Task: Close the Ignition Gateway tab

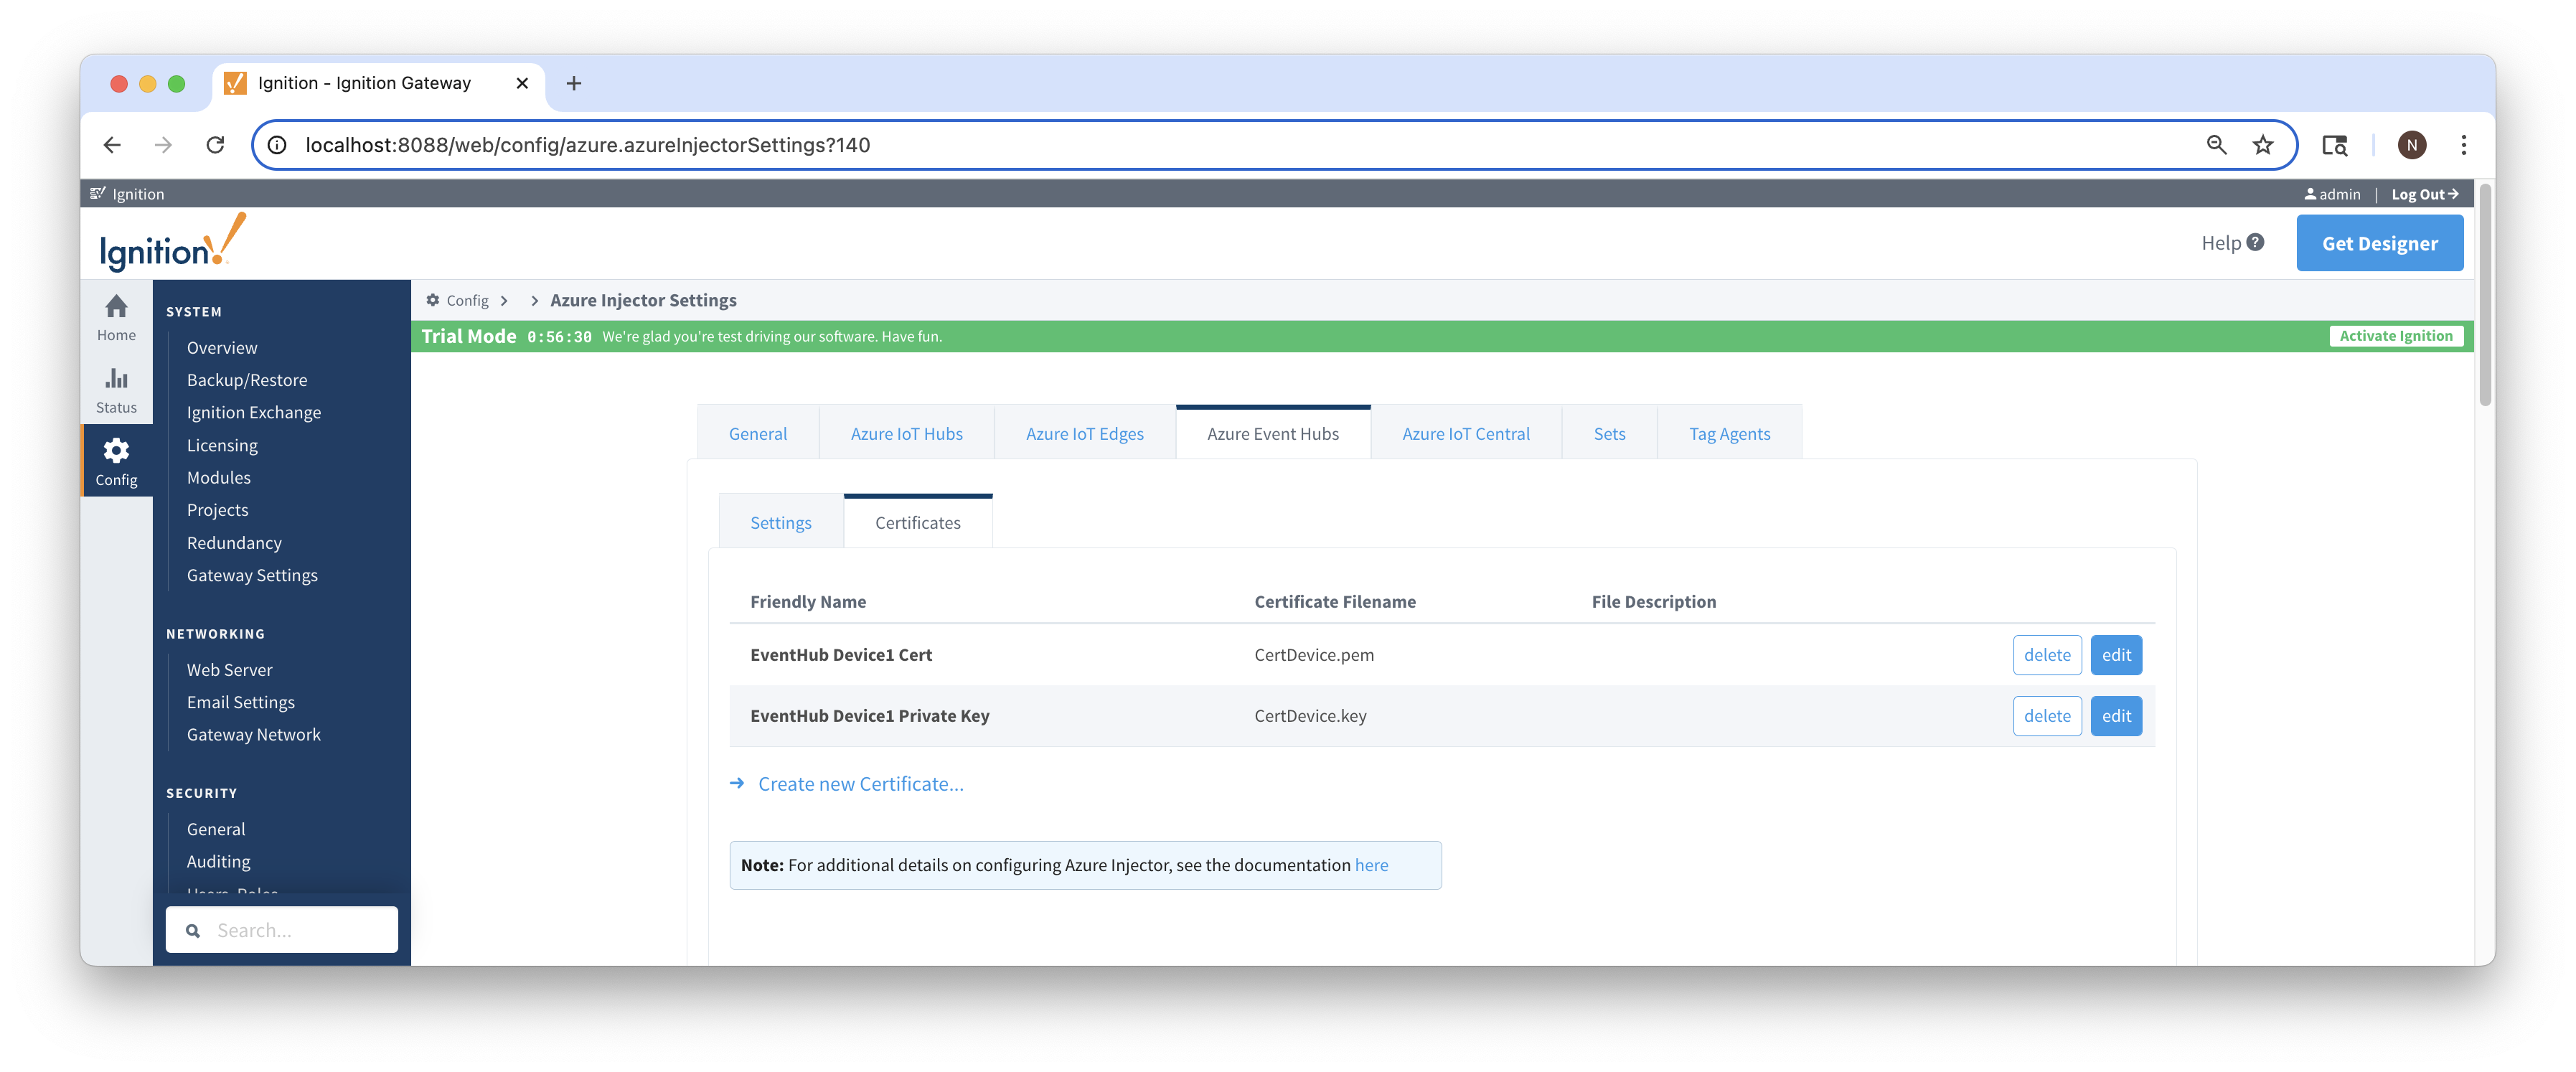Action: (521, 83)
